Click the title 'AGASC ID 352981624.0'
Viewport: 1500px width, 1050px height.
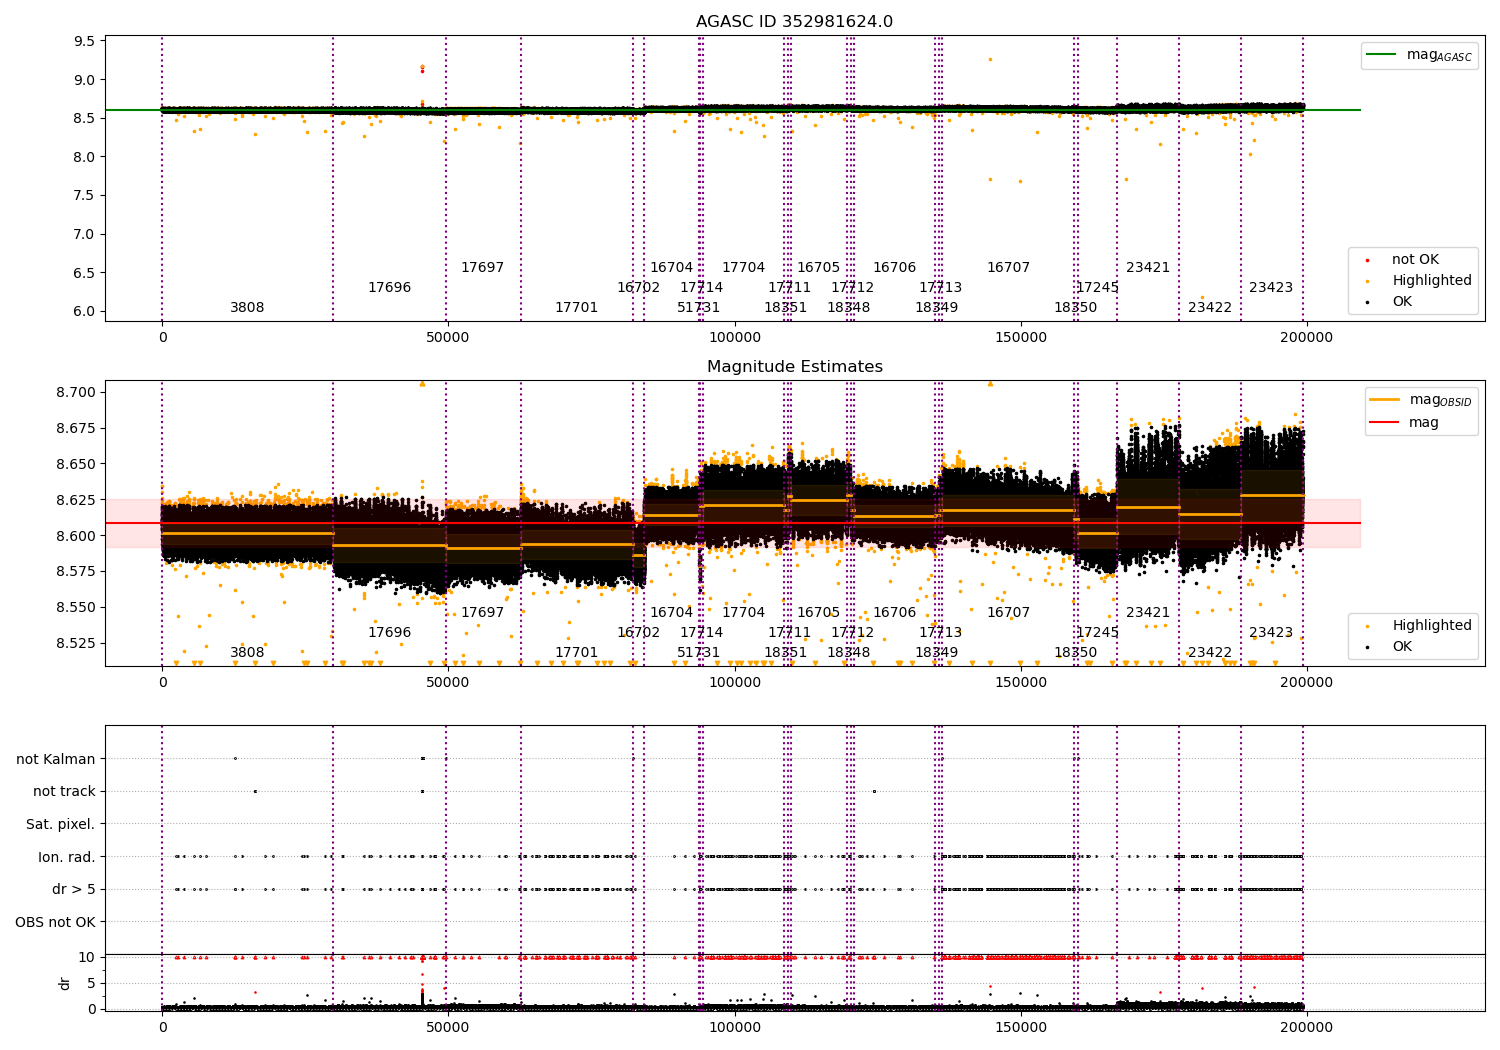(x=794, y=22)
